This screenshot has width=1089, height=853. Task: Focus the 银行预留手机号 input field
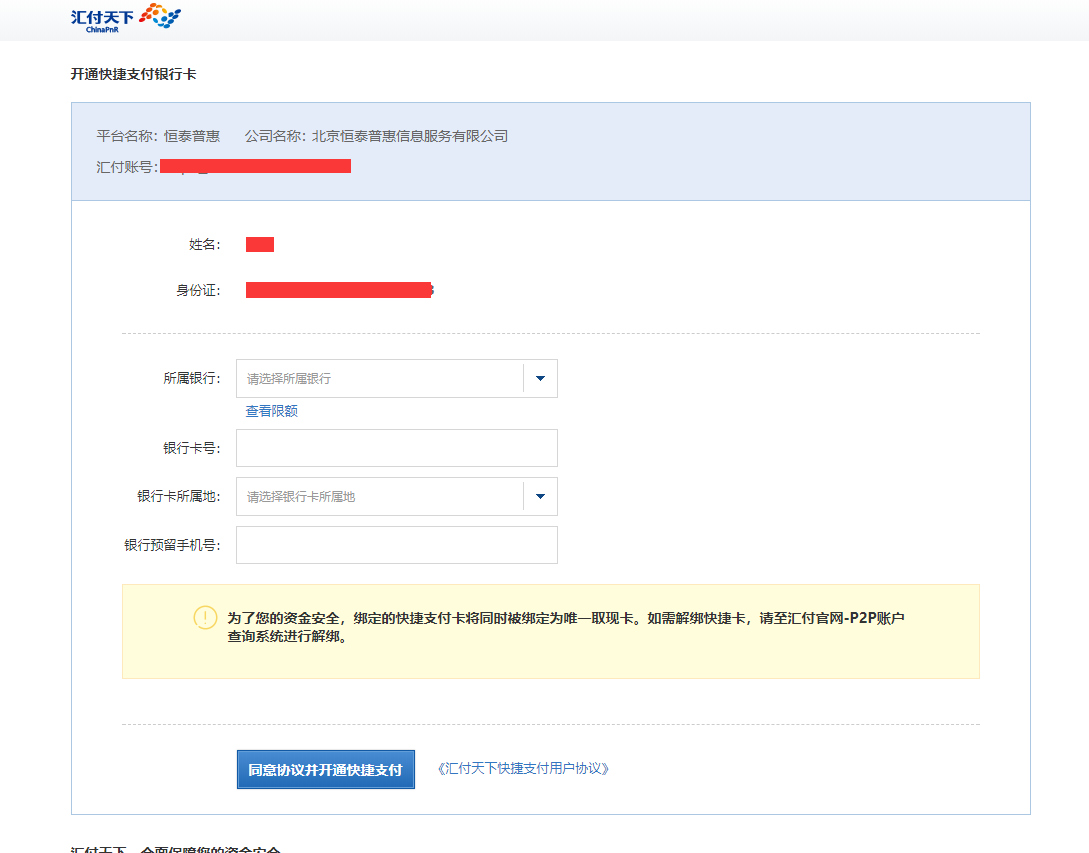click(397, 545)
